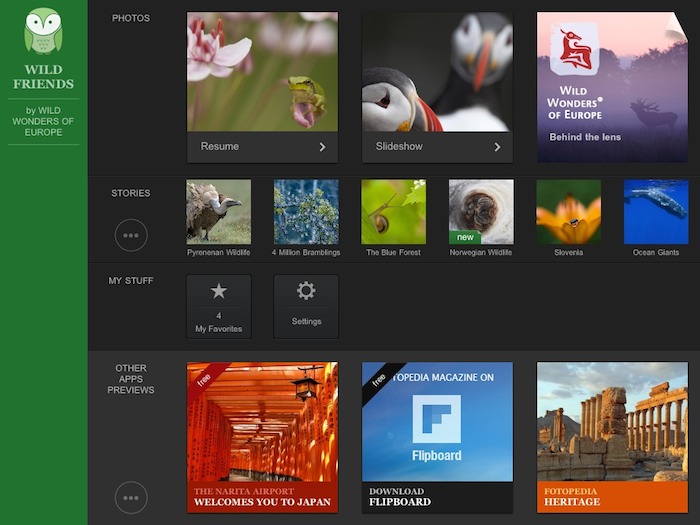Open the 4 Million Bramblings story
700x525 pixels.
pos(306,212)
